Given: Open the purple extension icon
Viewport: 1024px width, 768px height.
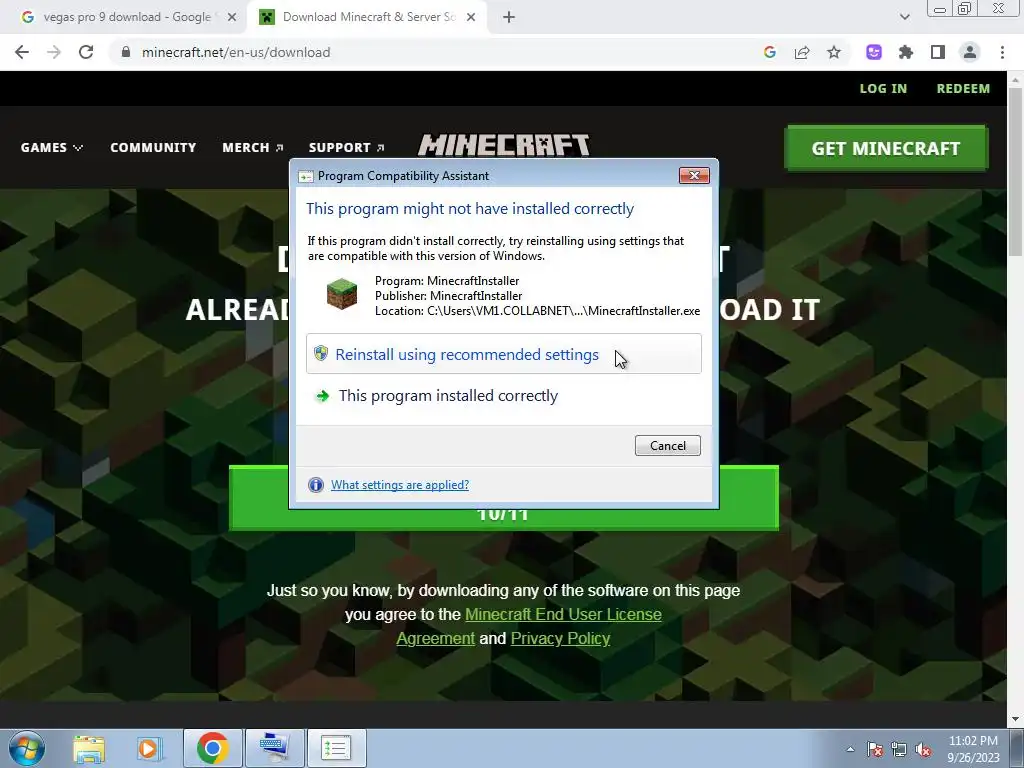Looking at the screenshot, I should tap(874, 52).
